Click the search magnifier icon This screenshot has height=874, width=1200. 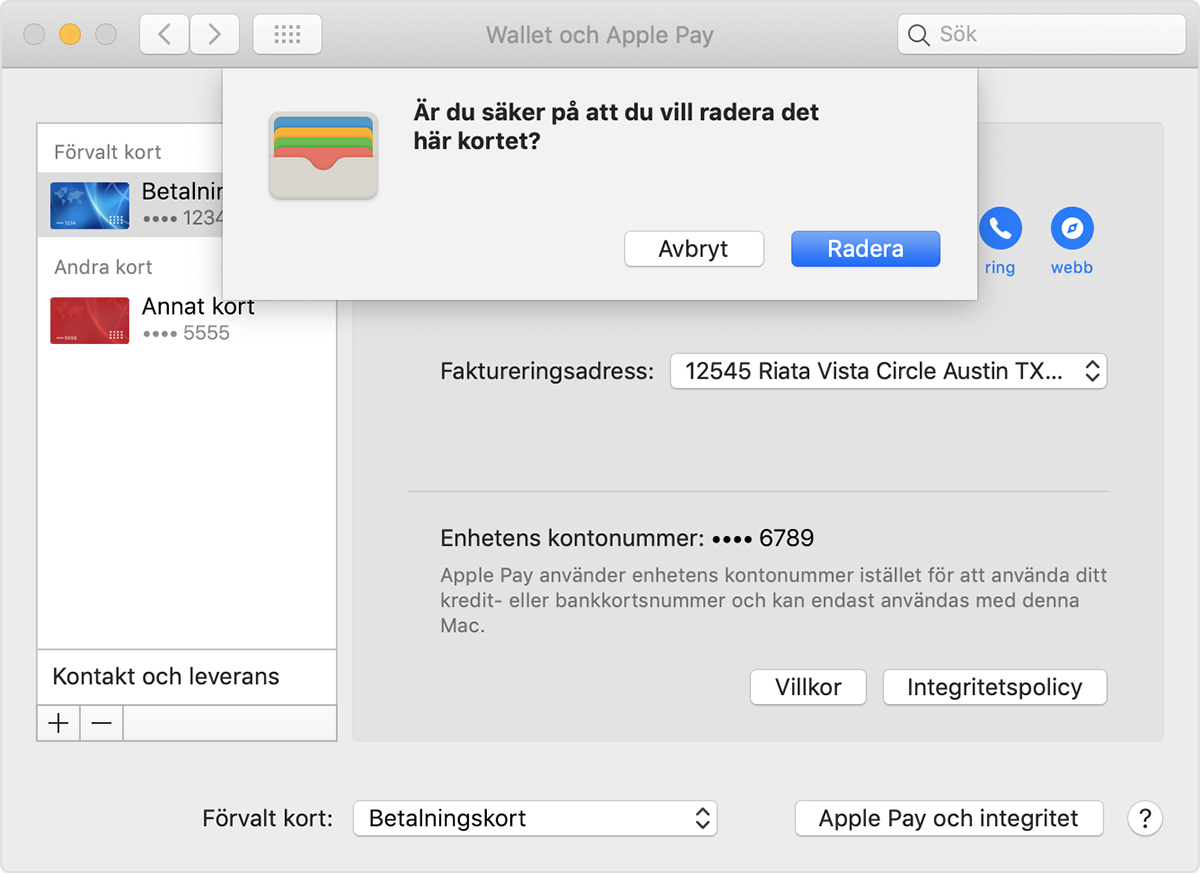[x=918, y=35]
